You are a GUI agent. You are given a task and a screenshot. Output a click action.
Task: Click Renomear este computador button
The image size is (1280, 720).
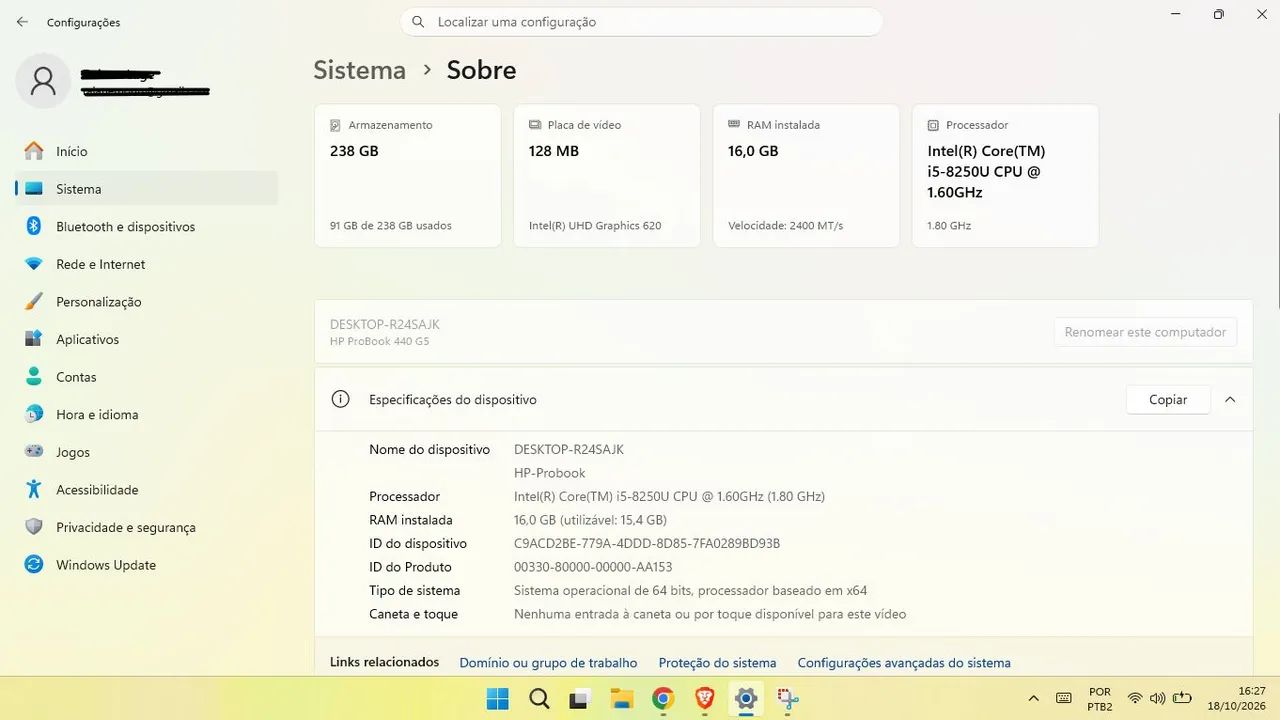(1145, 332)
